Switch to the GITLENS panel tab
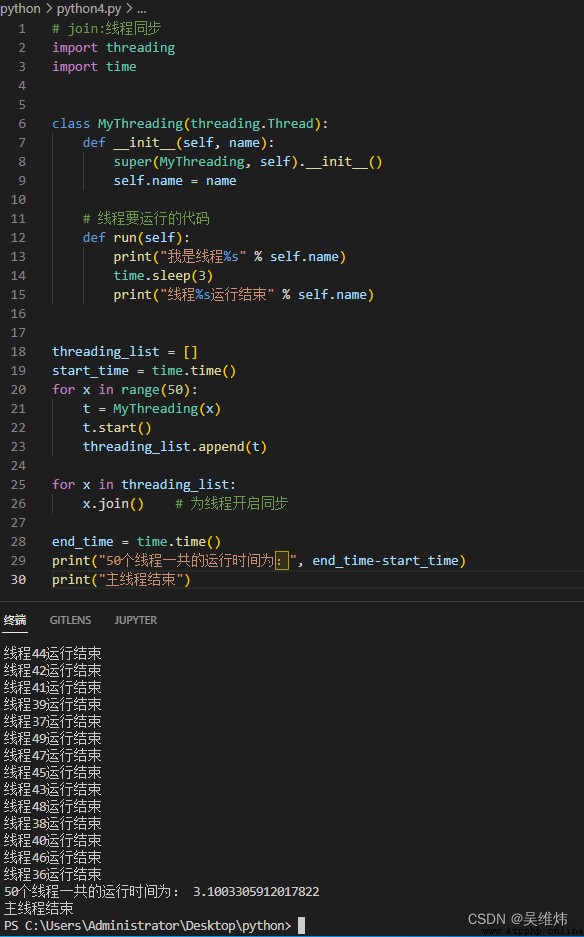The image size is (584, 937). pyautogui.click(x=71, y=620)
